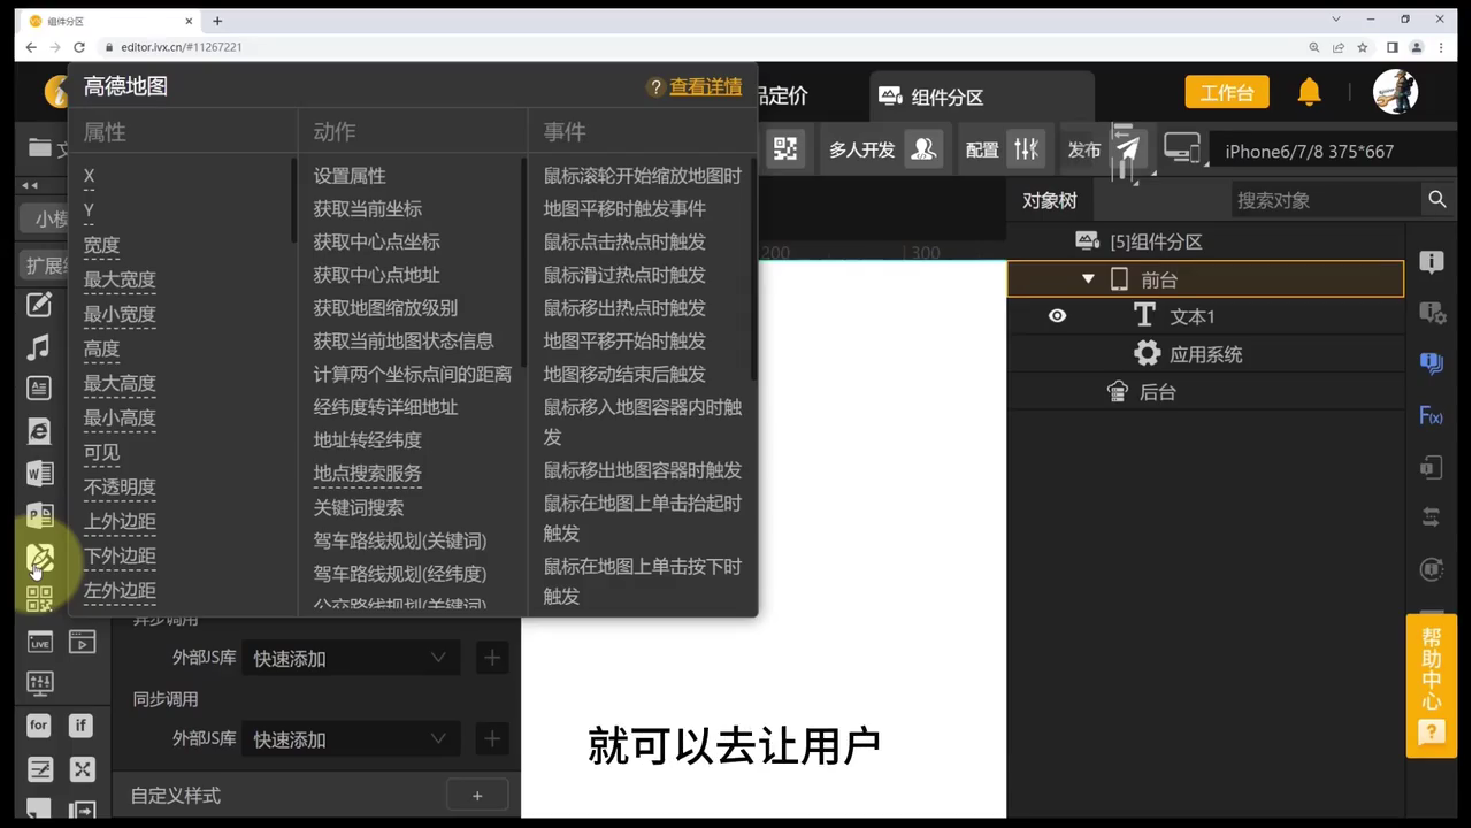The width and height of the screenshot is (1471, 828).
Task: Click the Gaode map component icon
Action: point(40,558)
